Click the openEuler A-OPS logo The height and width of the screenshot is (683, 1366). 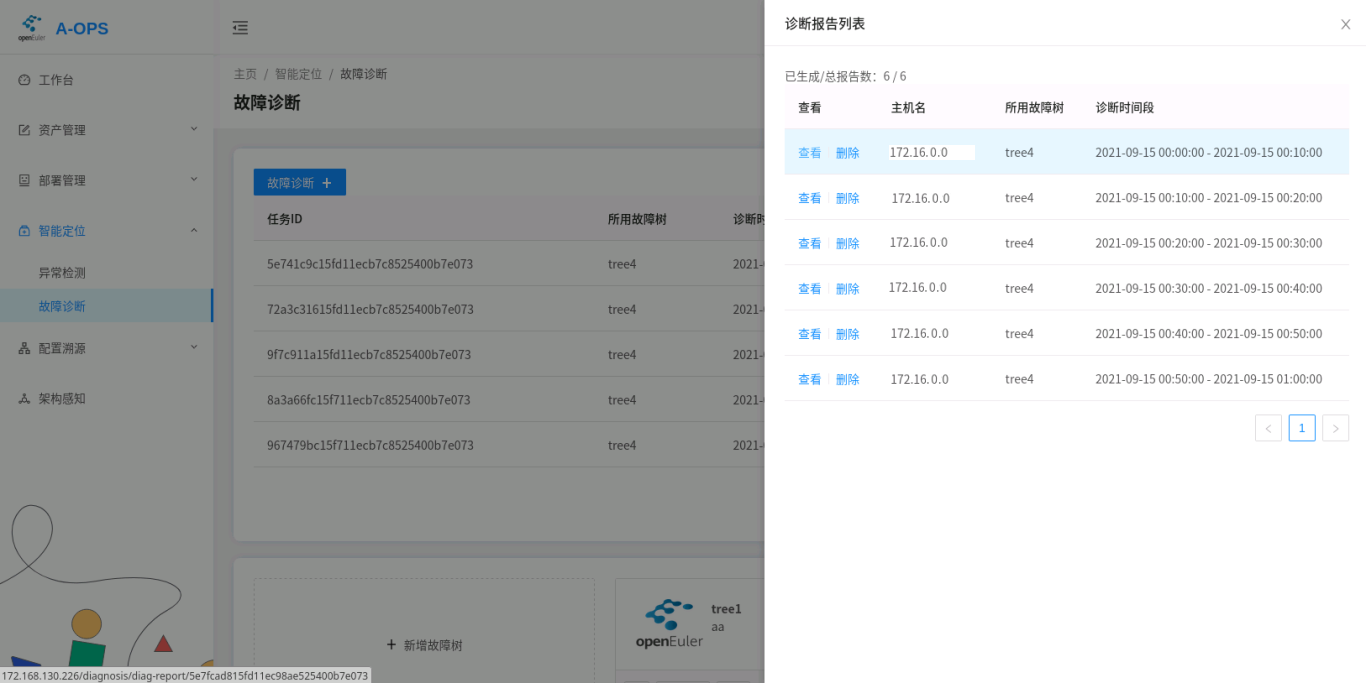click(32, 28)
